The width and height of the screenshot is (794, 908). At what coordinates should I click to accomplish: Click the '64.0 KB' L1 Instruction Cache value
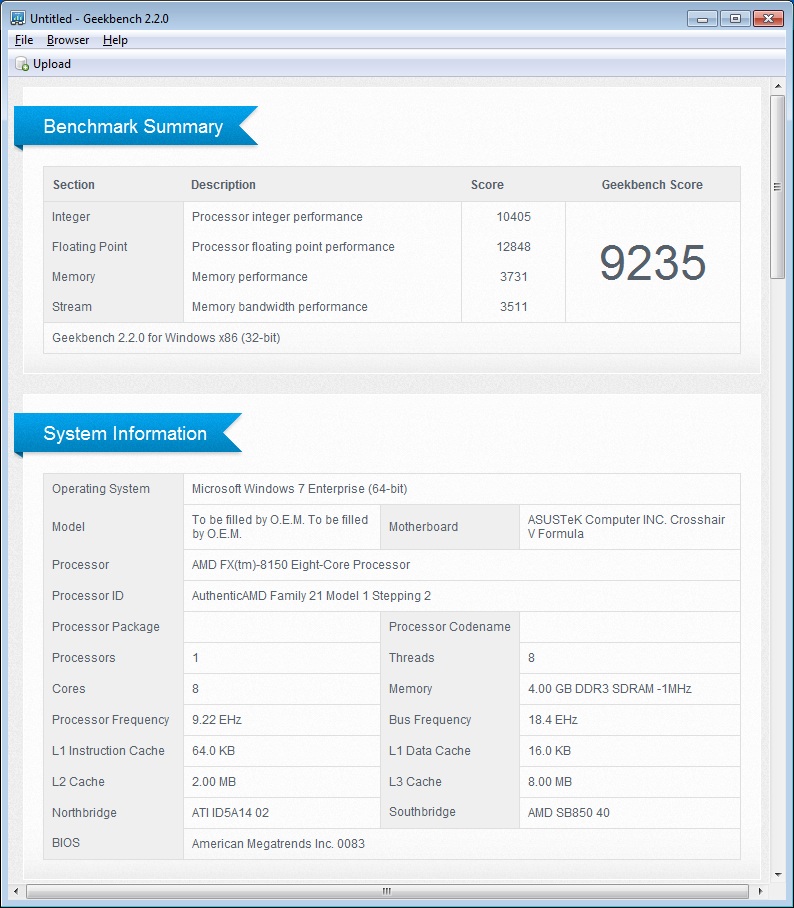(213, 750)
